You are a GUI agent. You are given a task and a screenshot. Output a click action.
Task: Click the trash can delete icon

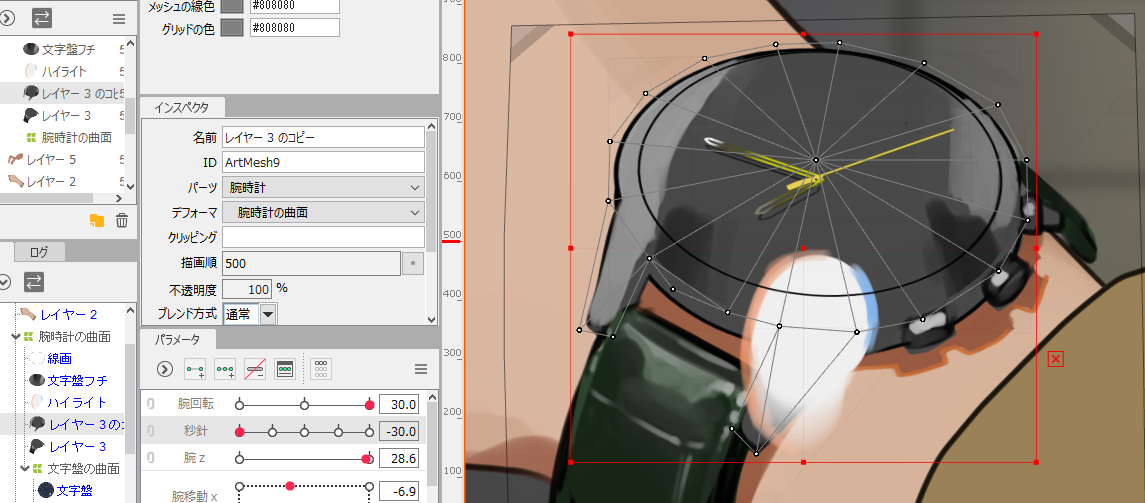(122, 220)
